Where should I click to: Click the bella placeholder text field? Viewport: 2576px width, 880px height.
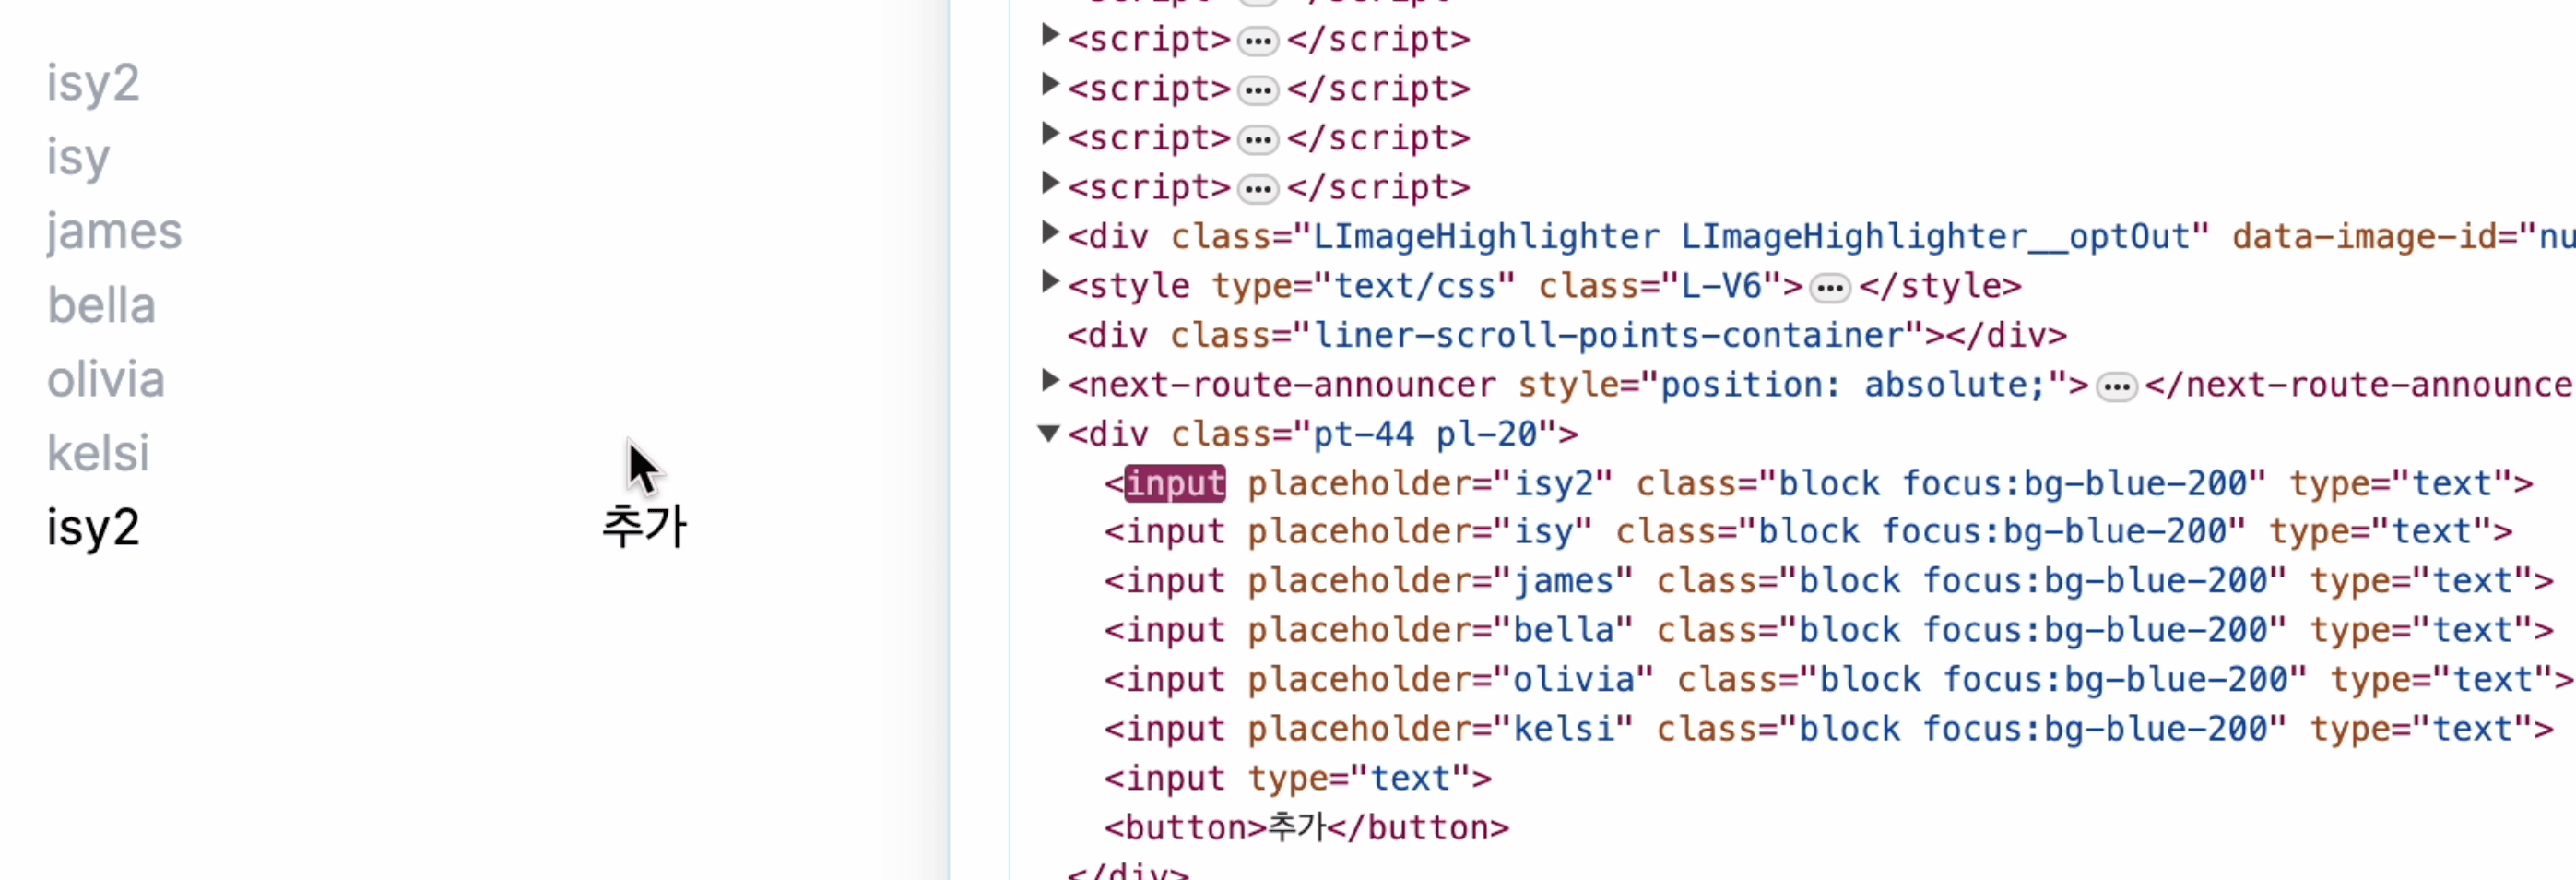pyautogui.click(x=200, y=305)
